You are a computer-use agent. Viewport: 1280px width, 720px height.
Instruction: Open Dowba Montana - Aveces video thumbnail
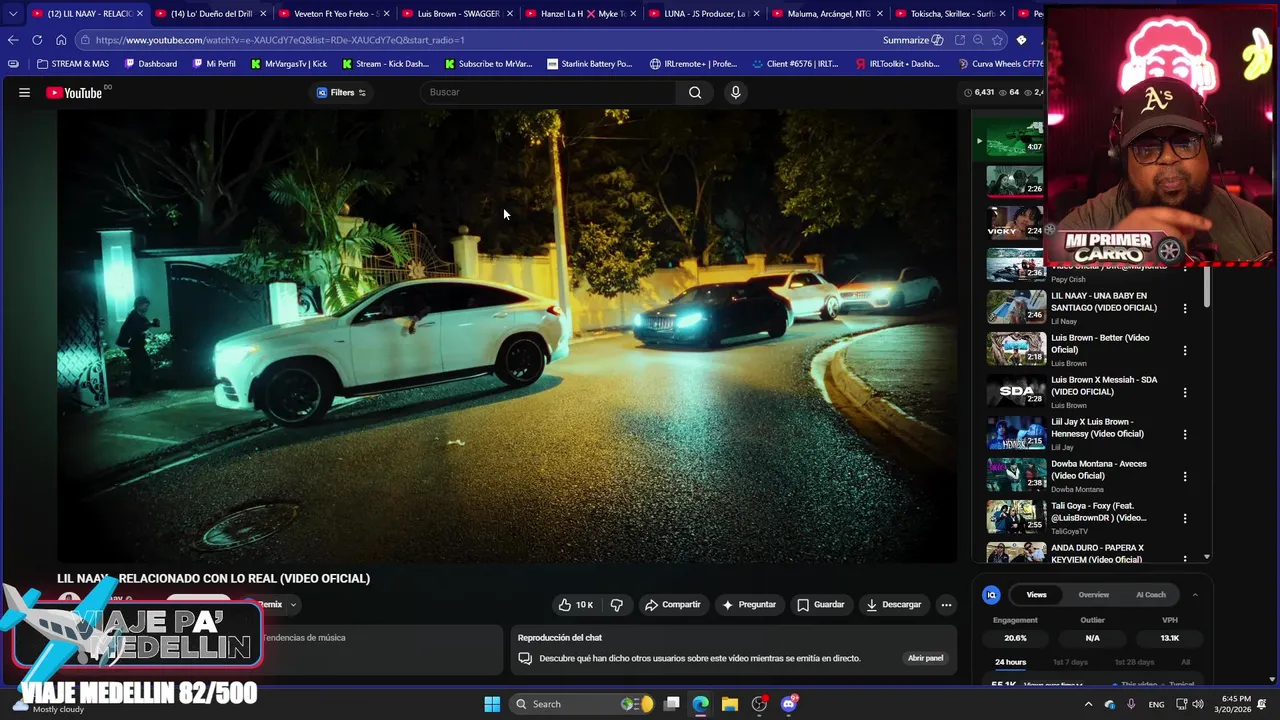pyautogui.click(x=1016, y=475)
